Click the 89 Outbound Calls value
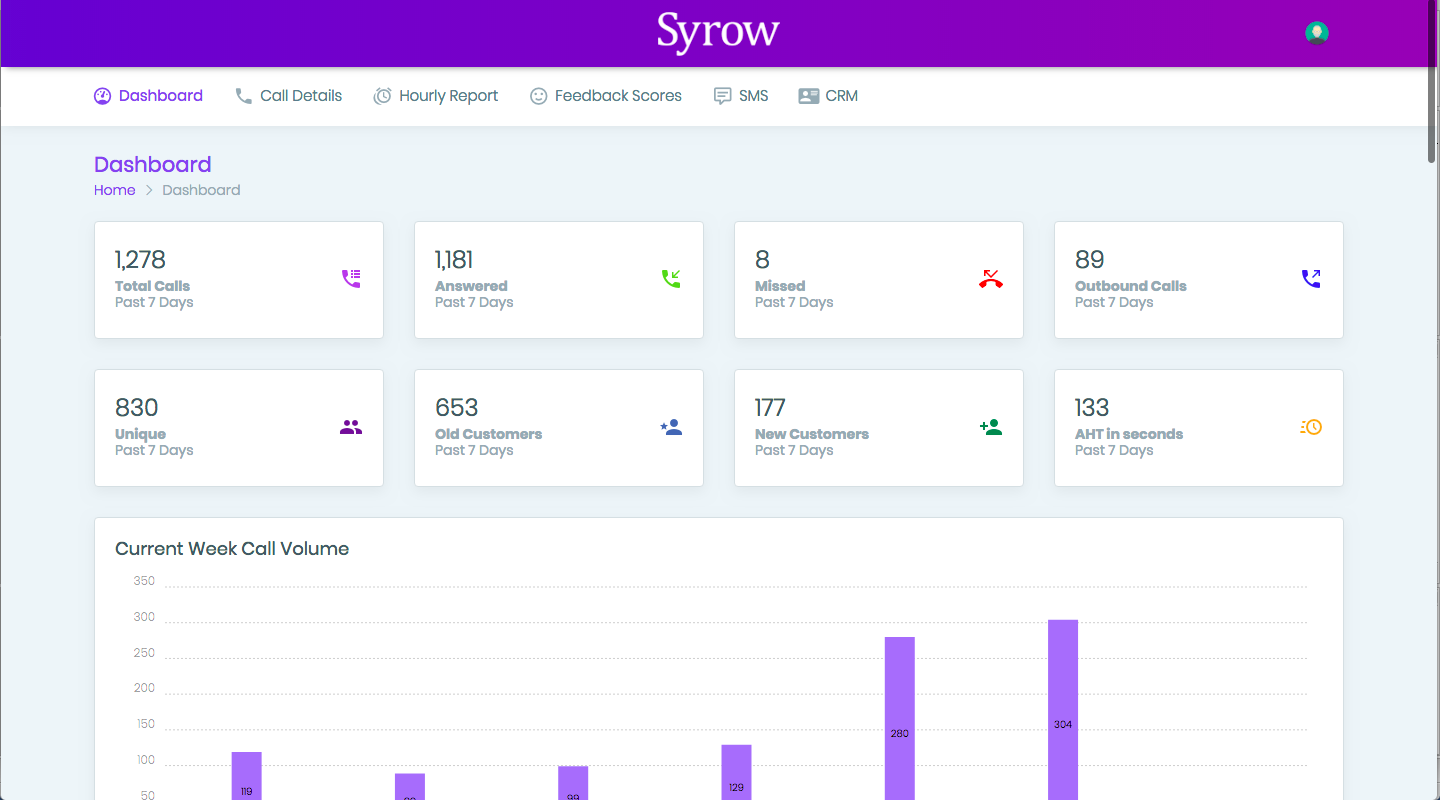 click(x=1089, y=260)
